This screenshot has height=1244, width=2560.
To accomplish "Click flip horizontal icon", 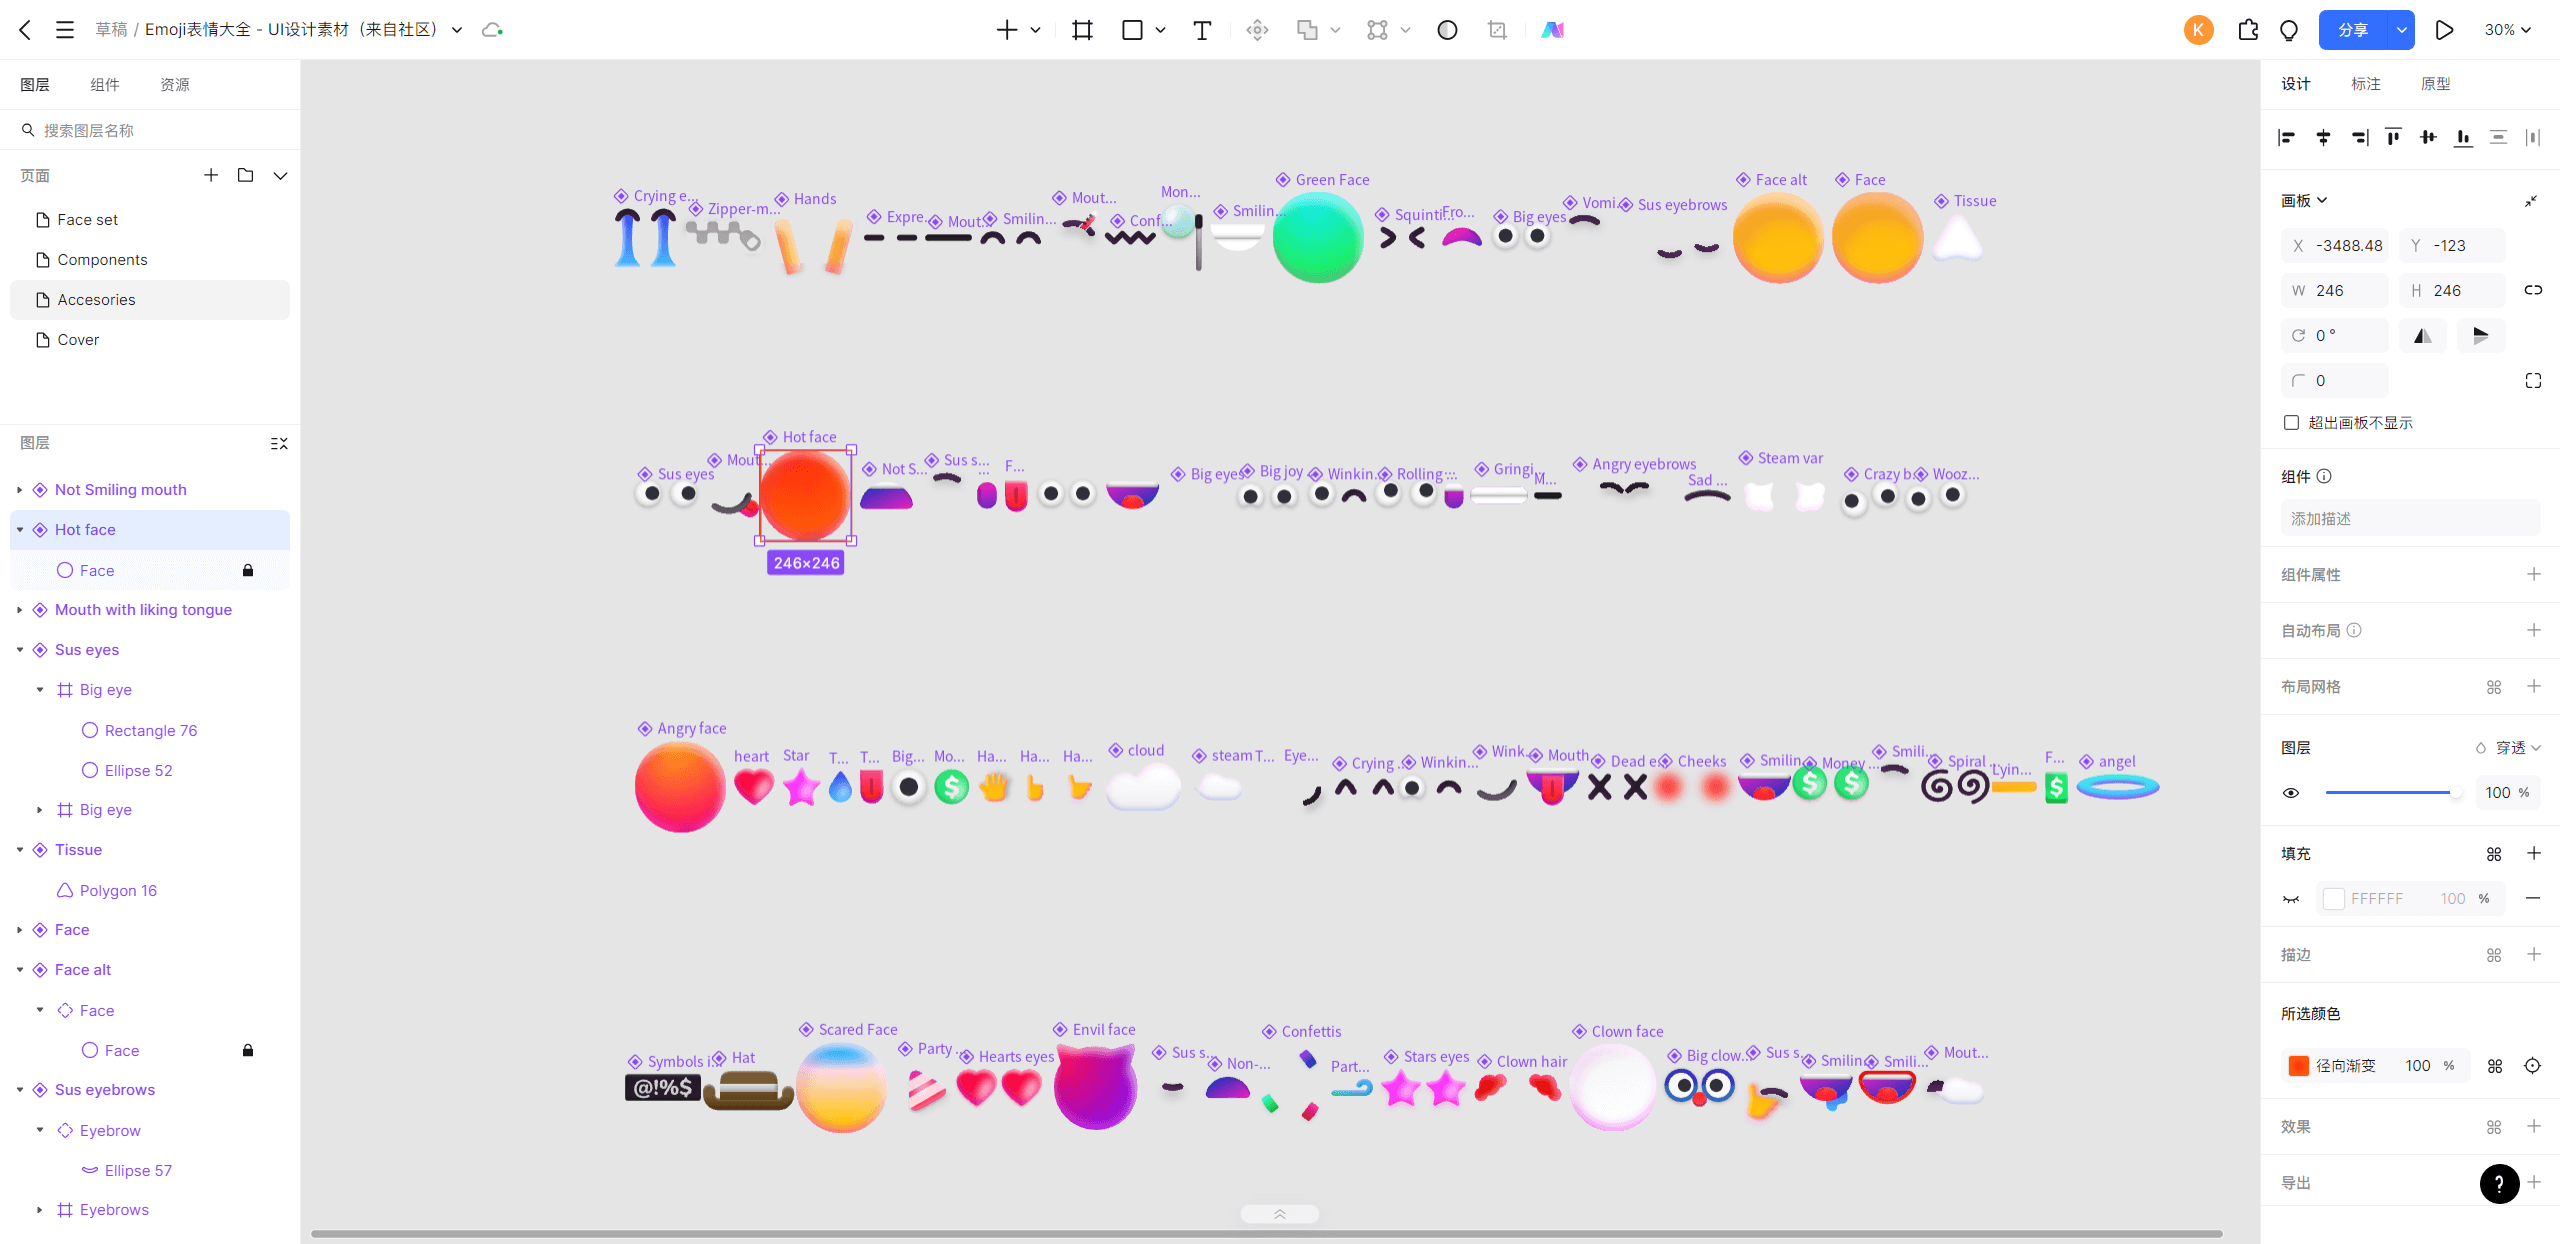I will (x=2422, y=336).
